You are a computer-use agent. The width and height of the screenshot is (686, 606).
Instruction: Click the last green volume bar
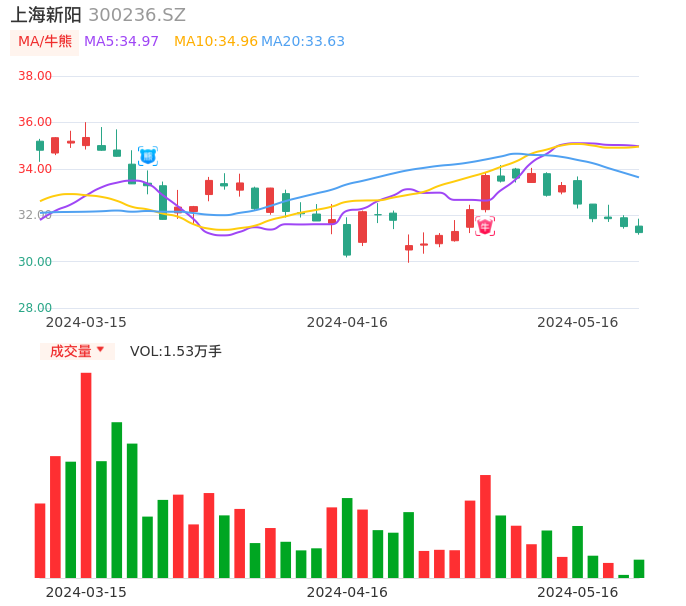[x=639, y=568]
